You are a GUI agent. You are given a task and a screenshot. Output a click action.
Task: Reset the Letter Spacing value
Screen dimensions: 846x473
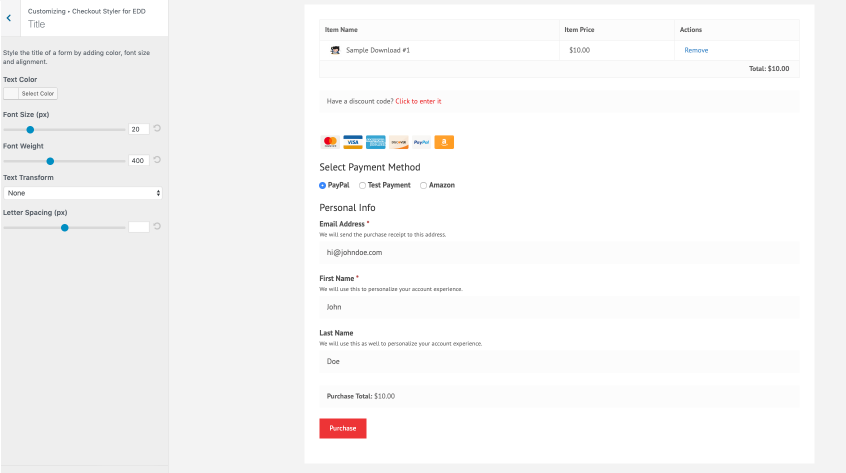(x=157, y=227)
